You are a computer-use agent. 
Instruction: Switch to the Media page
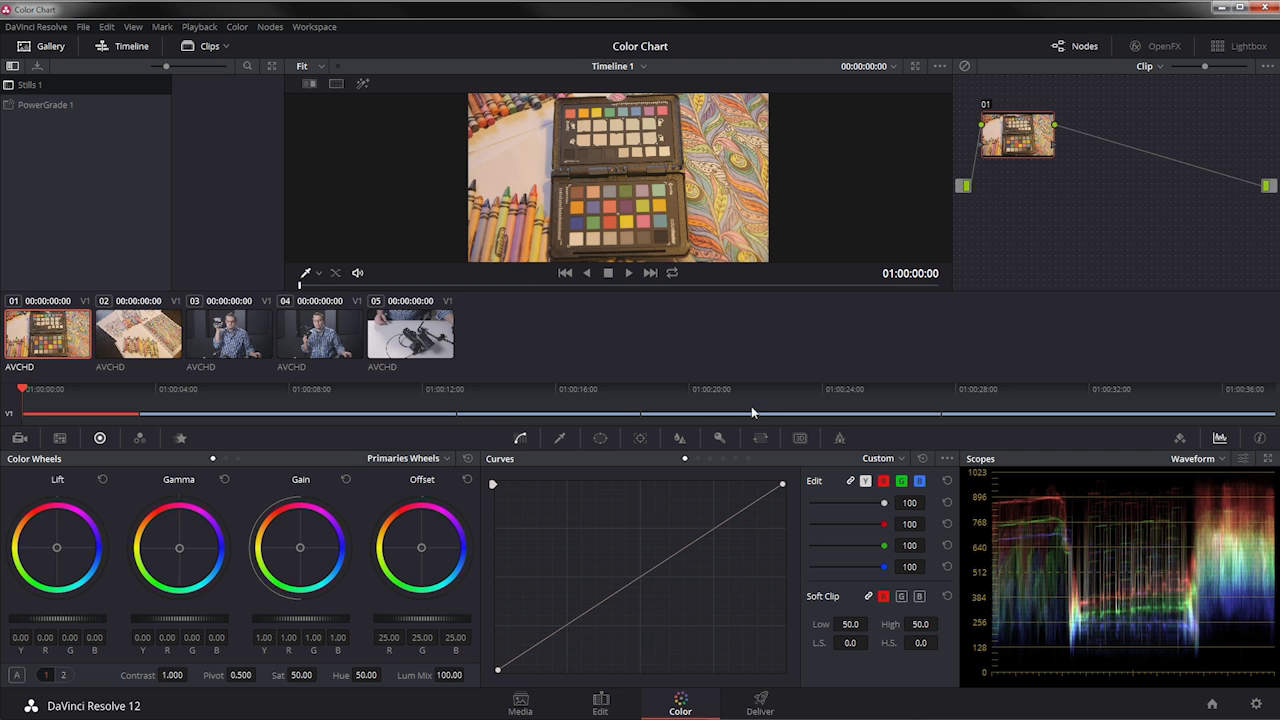(520, 704)
